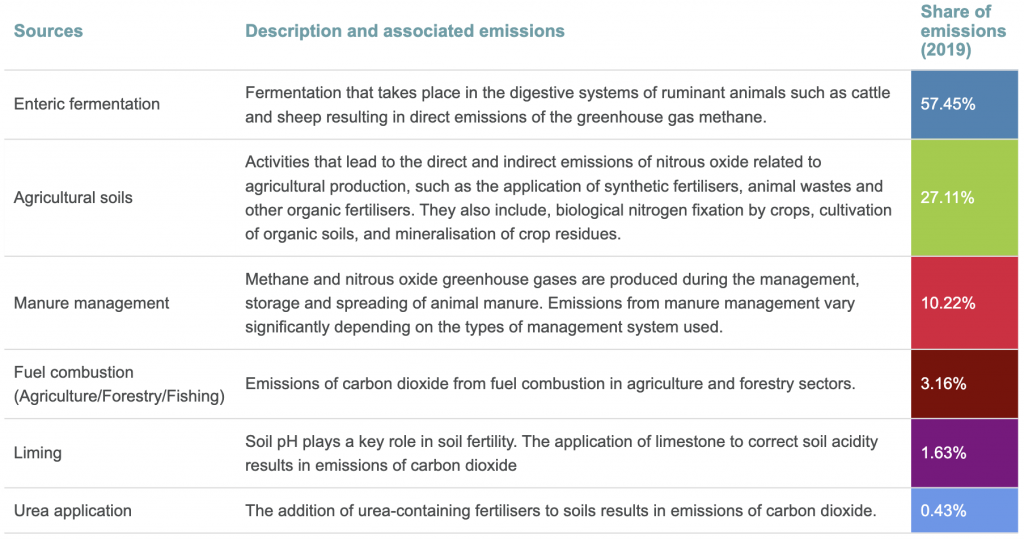
Task: Select the Liming row label
Action: [37, 453]
